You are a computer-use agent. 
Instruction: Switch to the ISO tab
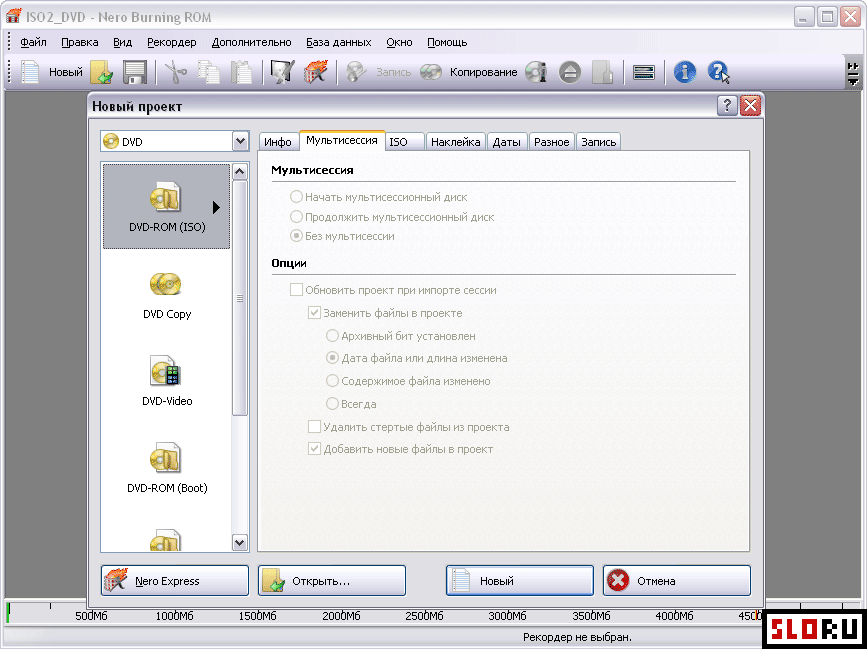pyautogui.click(x=404, y=142)
